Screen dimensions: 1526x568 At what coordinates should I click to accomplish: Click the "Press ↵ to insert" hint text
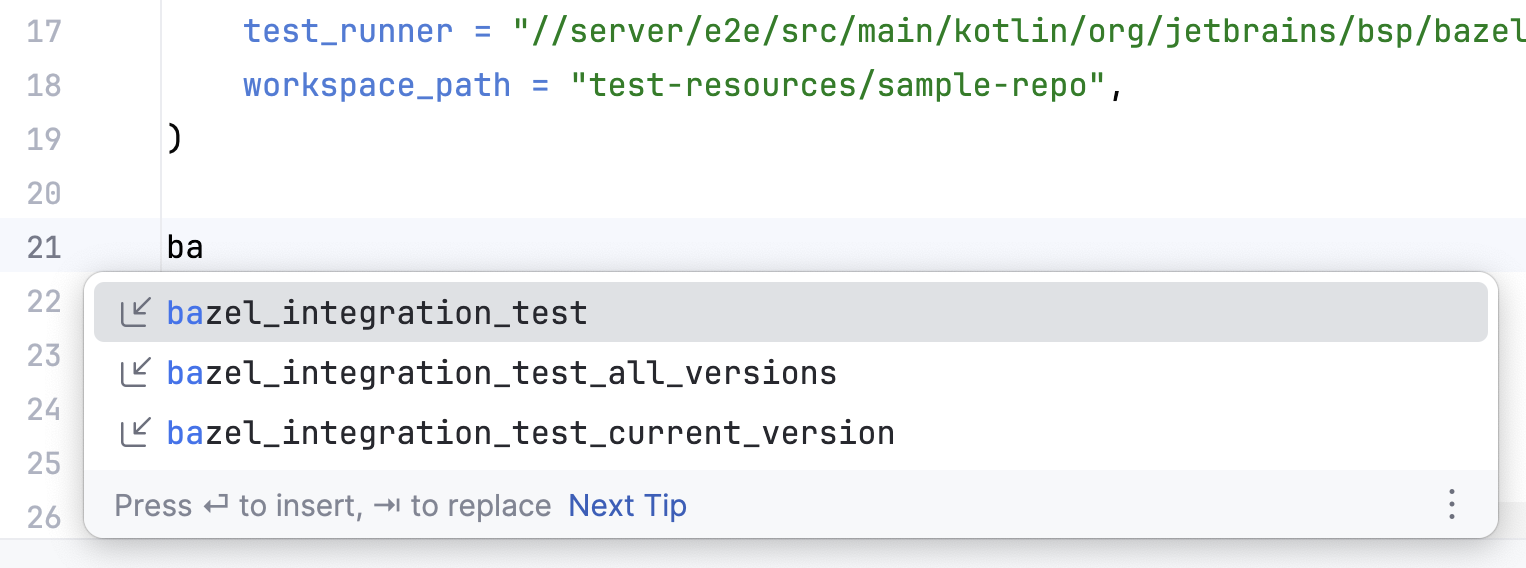pyautogui.click(x=237, y=506)
